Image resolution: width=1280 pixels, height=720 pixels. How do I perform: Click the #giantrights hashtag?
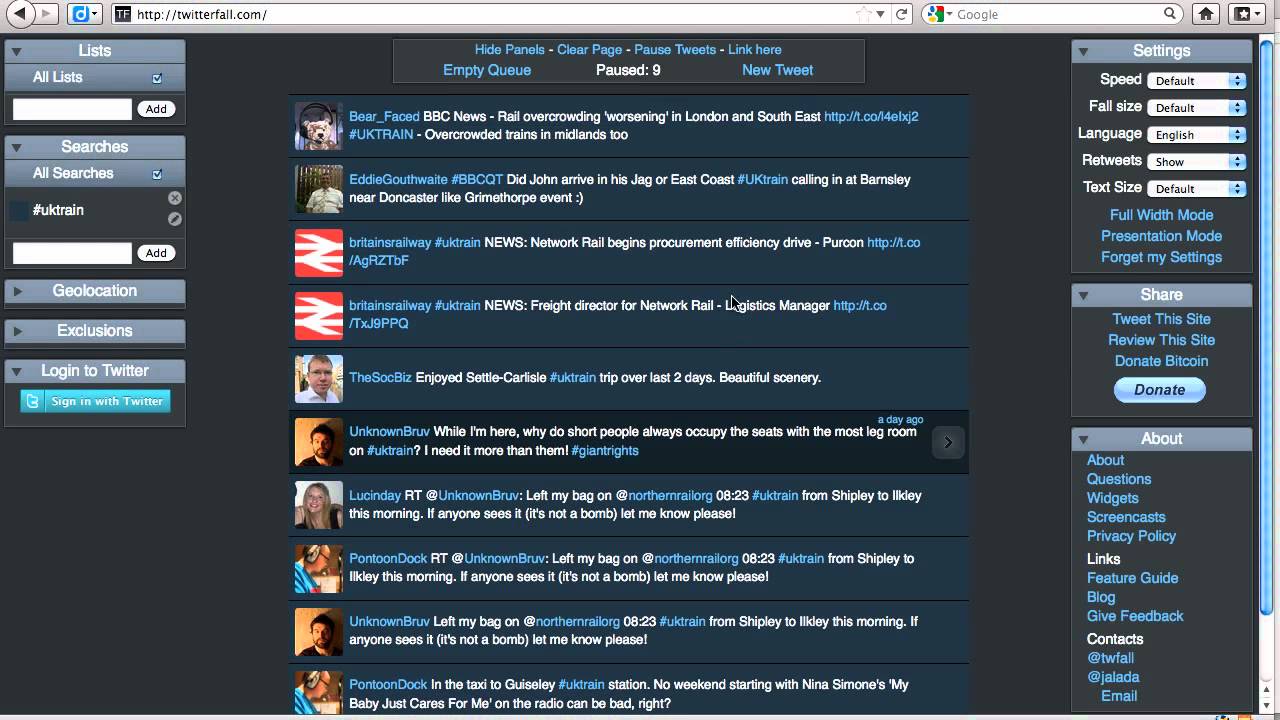pyautogui.click(x=605, y=450)
